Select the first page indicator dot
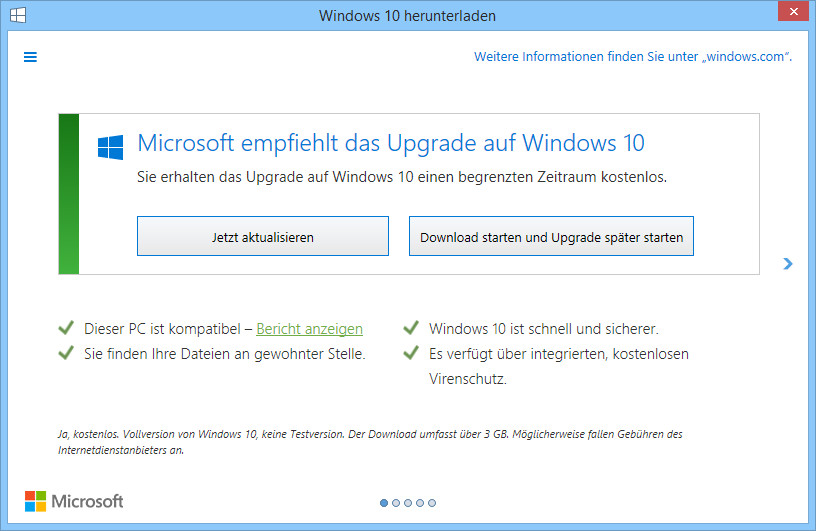The height and width of the screenshot is (531, 816). tap(384, 503)
